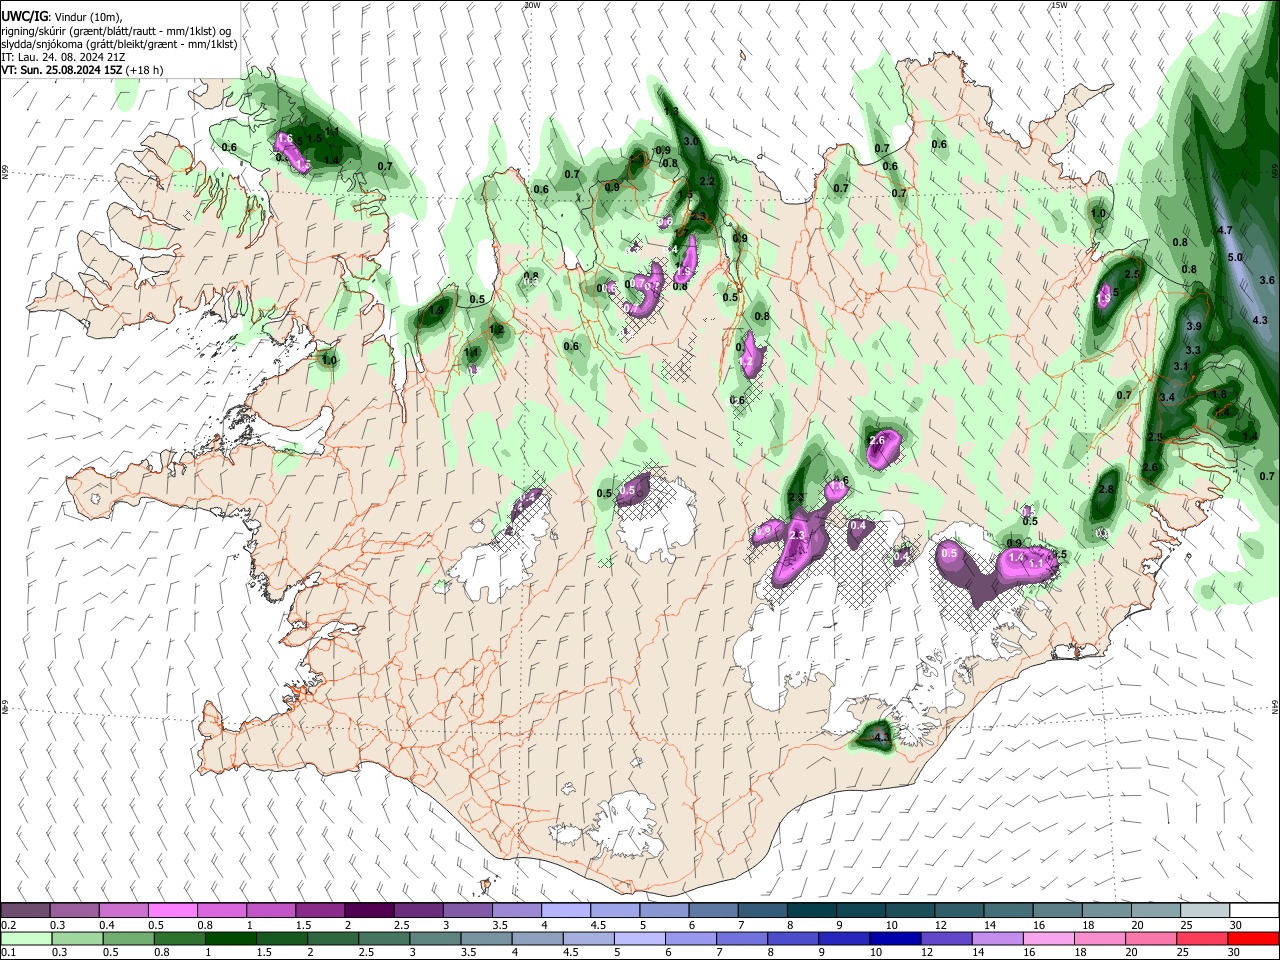Screen dimensions: 1280x960
Task: Click the bright pink 0.5 swatch, upper legend
Action: coord(174,910)
